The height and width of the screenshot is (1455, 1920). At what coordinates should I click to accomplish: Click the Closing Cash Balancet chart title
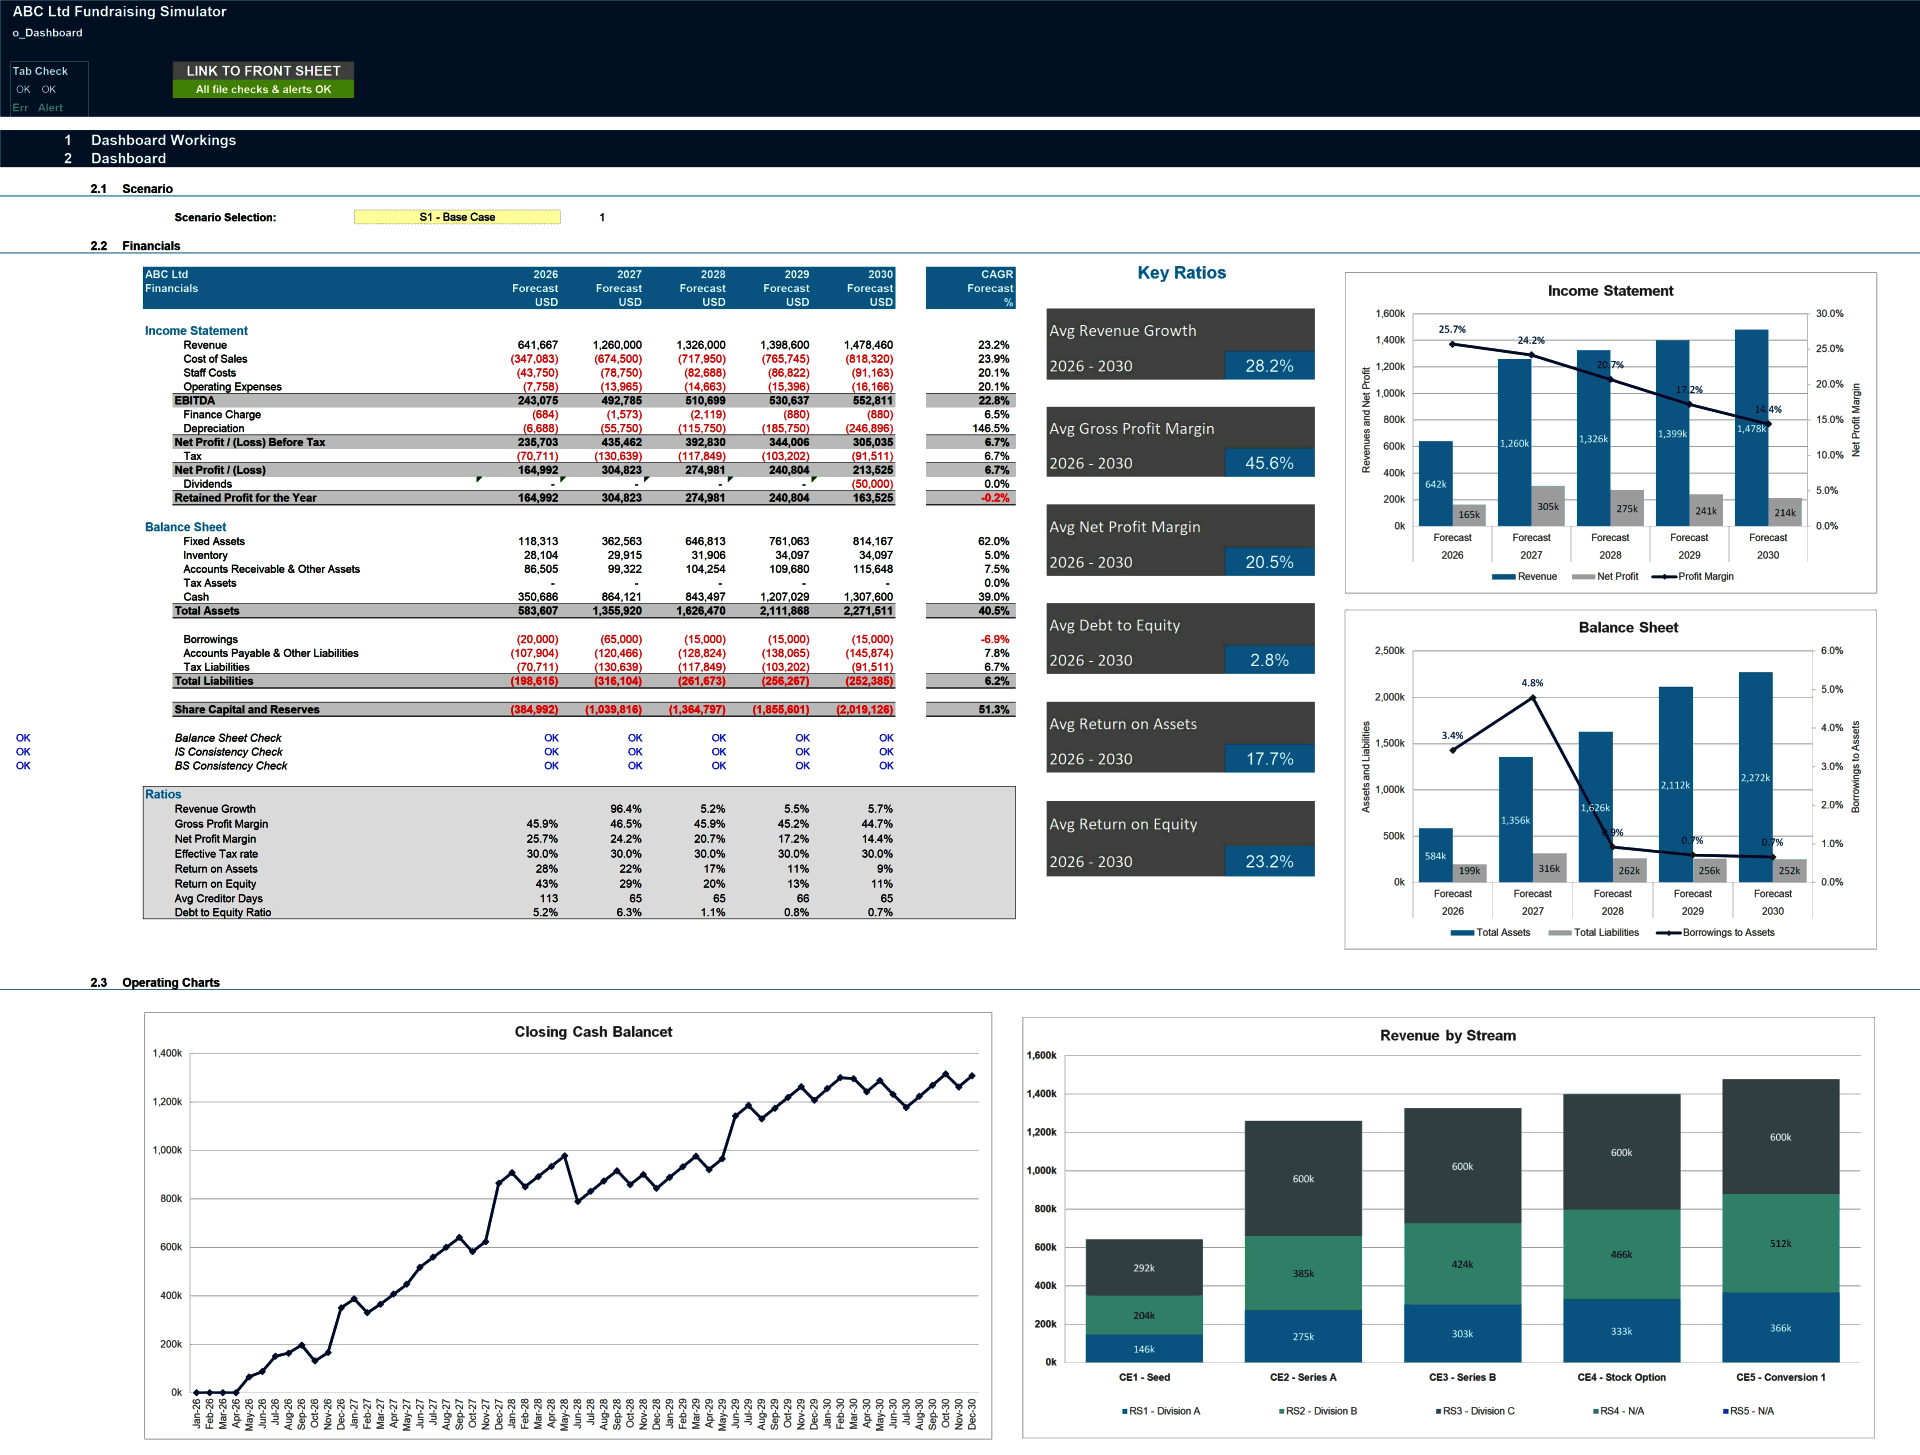coord(593,1032)
